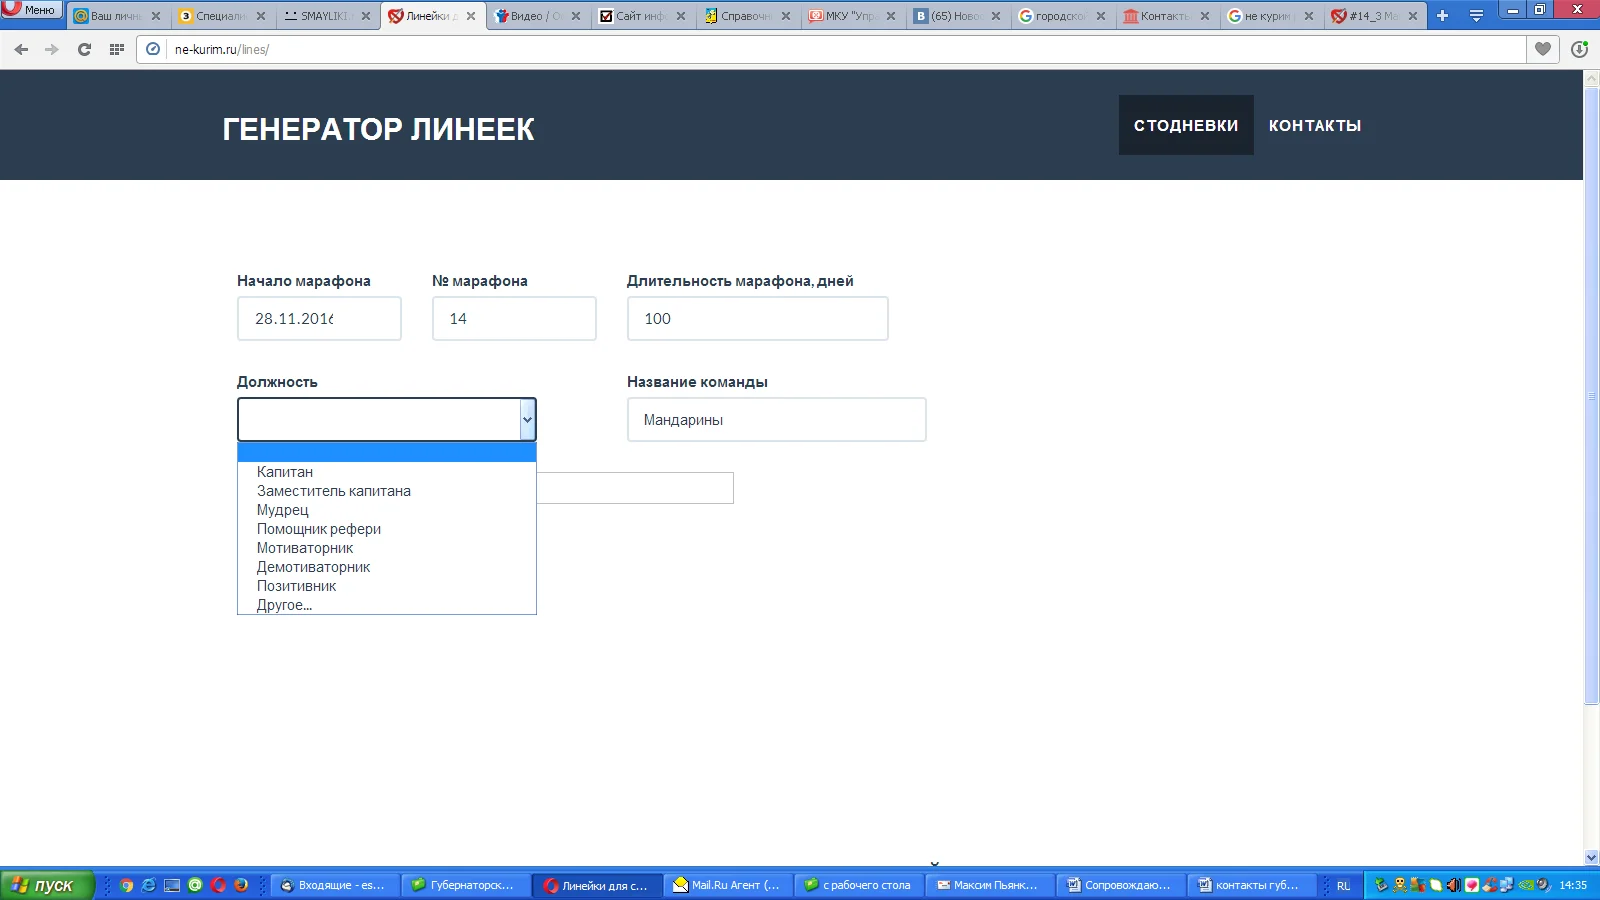Close the 'Видео' tab

[x=576, y=16]
